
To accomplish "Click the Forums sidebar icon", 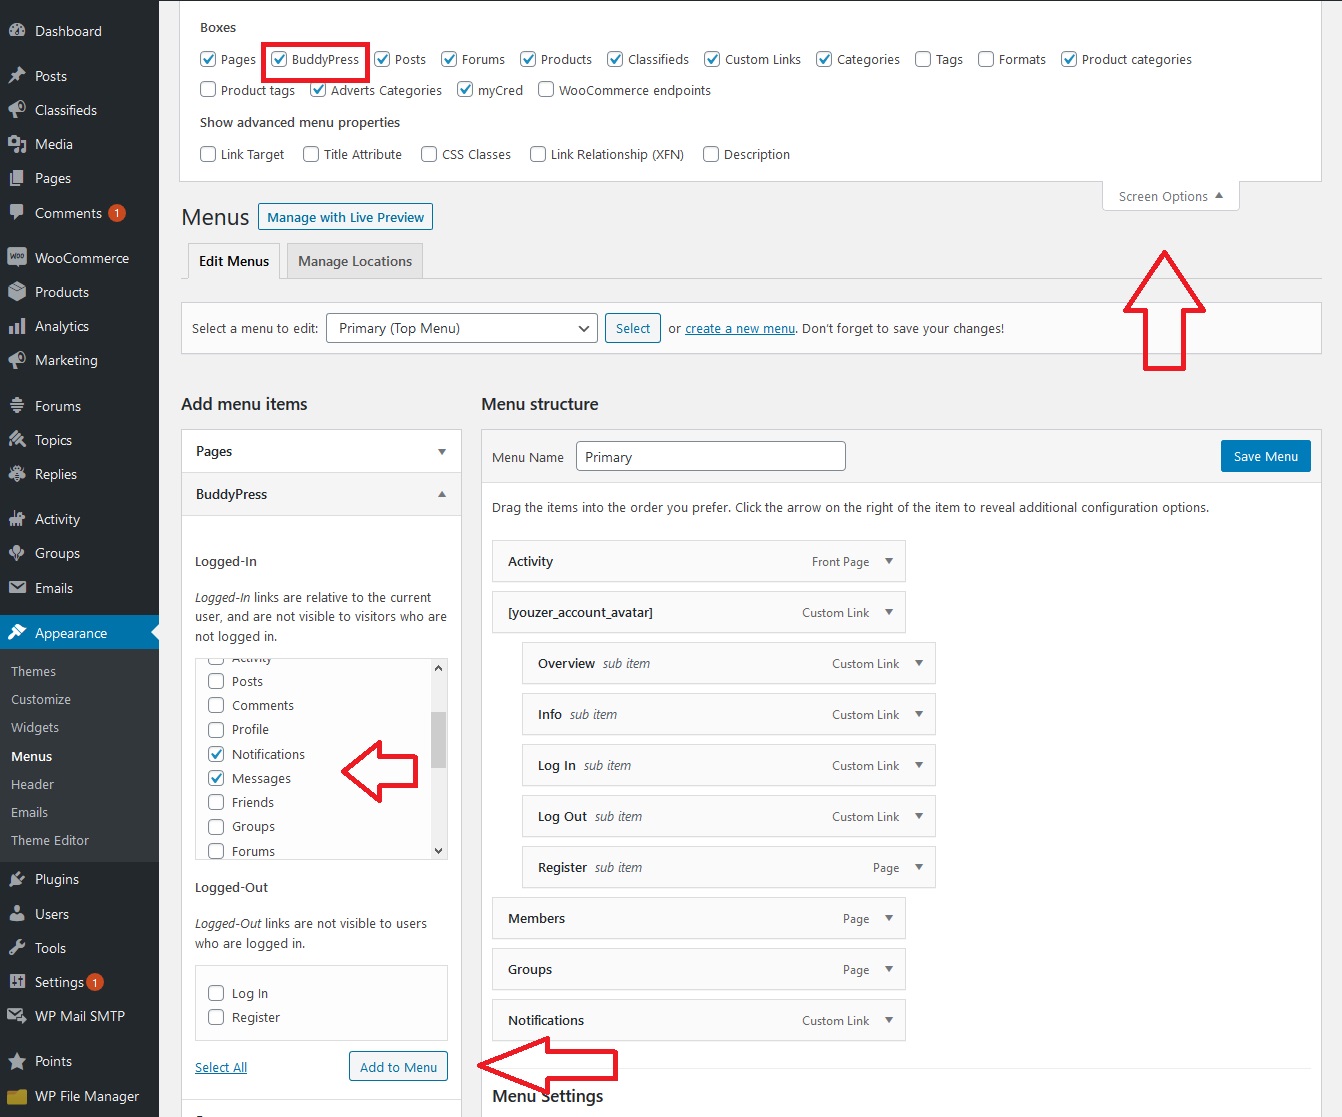I will pyautogui.click(x=17, y=406).
